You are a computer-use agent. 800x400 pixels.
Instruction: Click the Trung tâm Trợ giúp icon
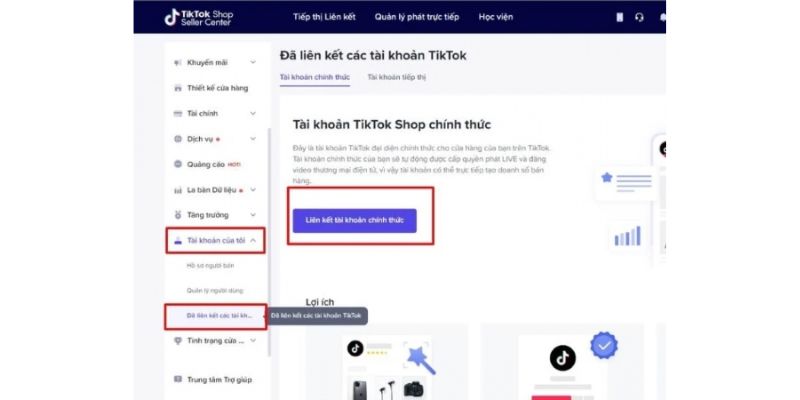pos(178,380)
